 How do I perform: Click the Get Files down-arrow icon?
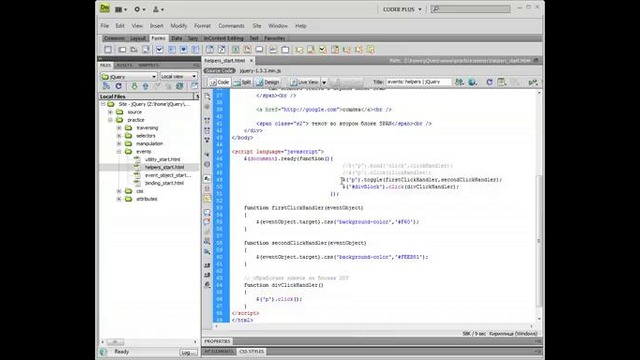[x=134, y=86]
